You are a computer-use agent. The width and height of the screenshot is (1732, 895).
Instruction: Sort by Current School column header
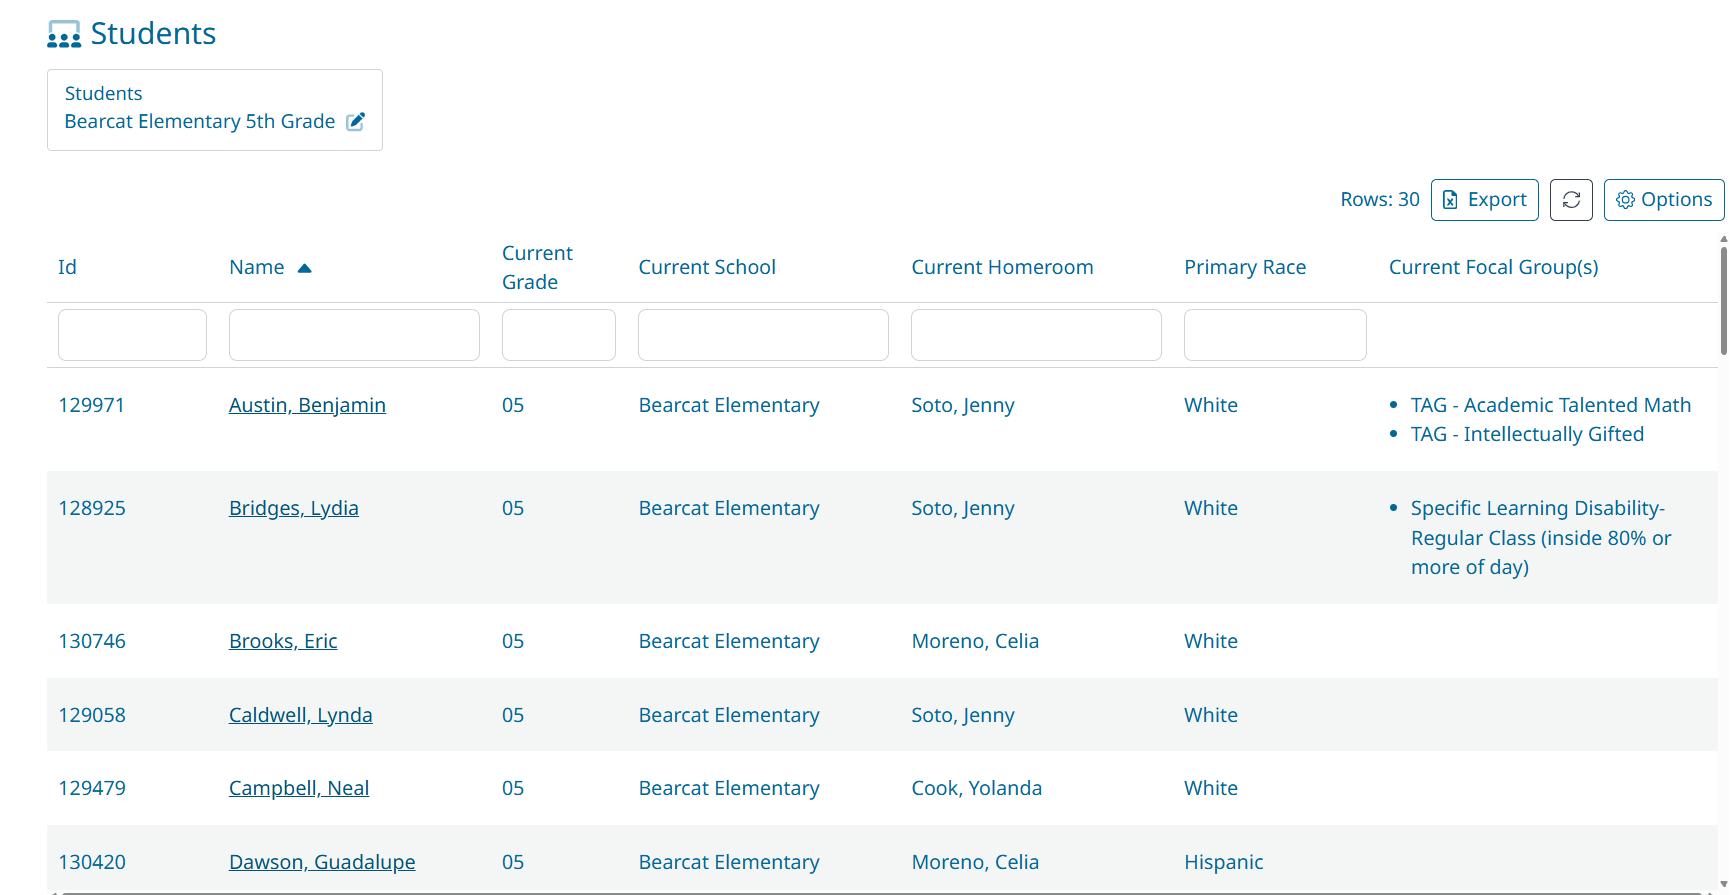click(x=706, y=267)
